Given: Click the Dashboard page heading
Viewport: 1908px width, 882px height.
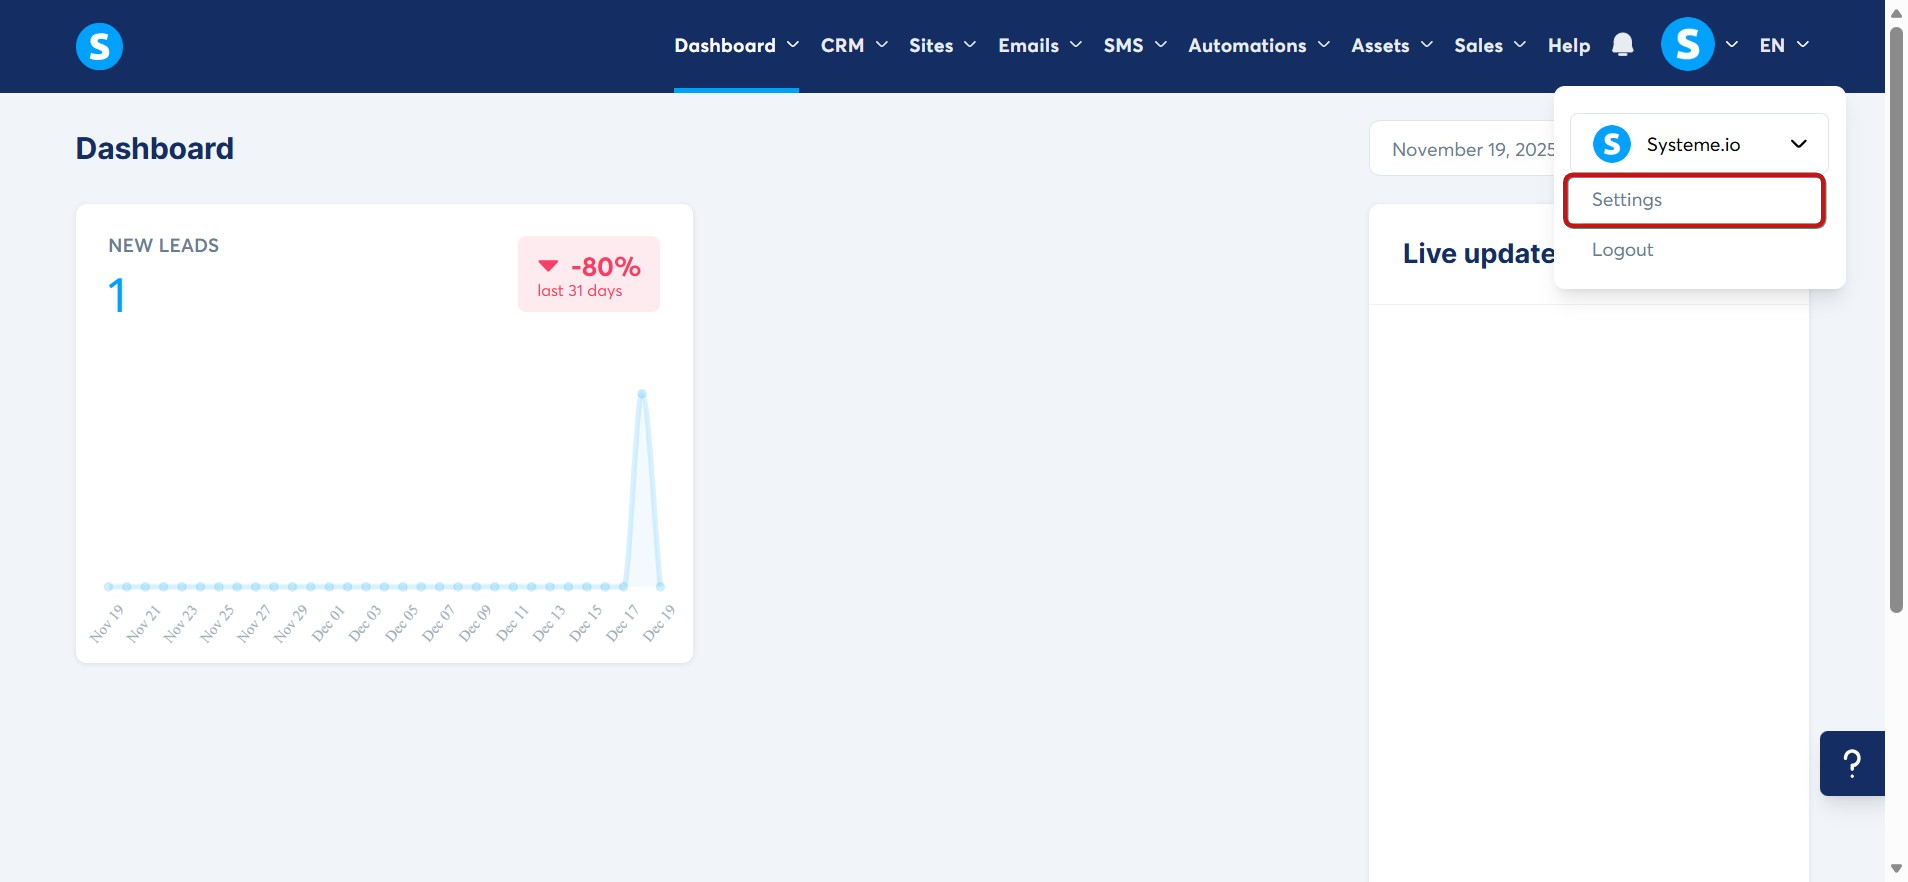Looking at the screenshot, I should (155, 149).
